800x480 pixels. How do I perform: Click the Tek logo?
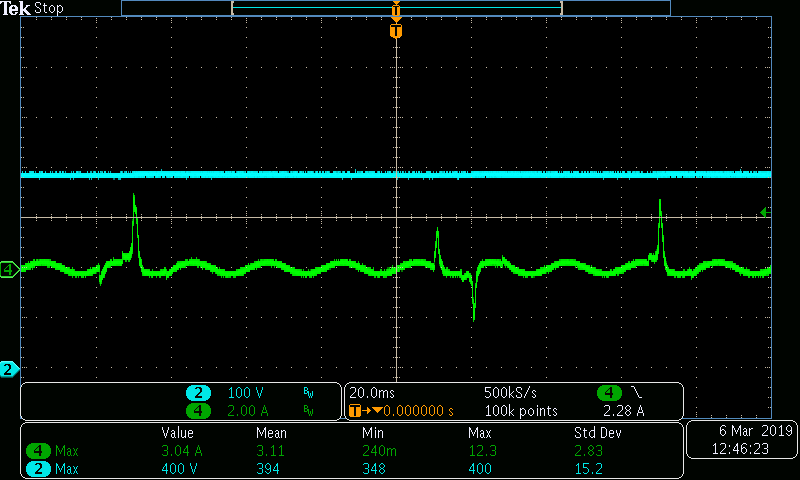point(15,8)
